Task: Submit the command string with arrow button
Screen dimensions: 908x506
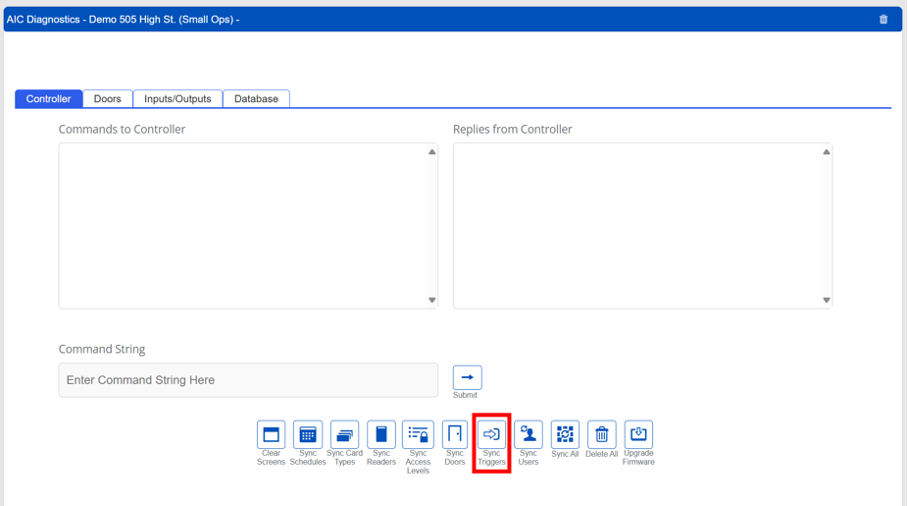Action: (467, 377)
